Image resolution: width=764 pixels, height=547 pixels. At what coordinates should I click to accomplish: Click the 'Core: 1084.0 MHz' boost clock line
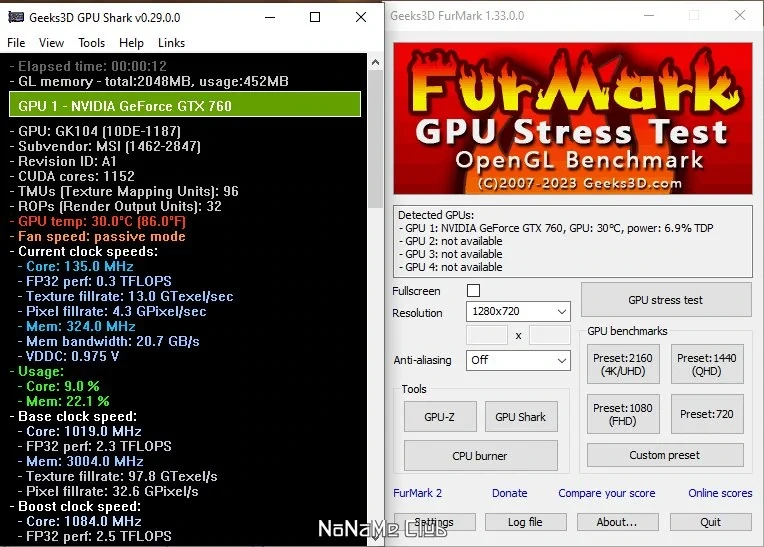80,522
